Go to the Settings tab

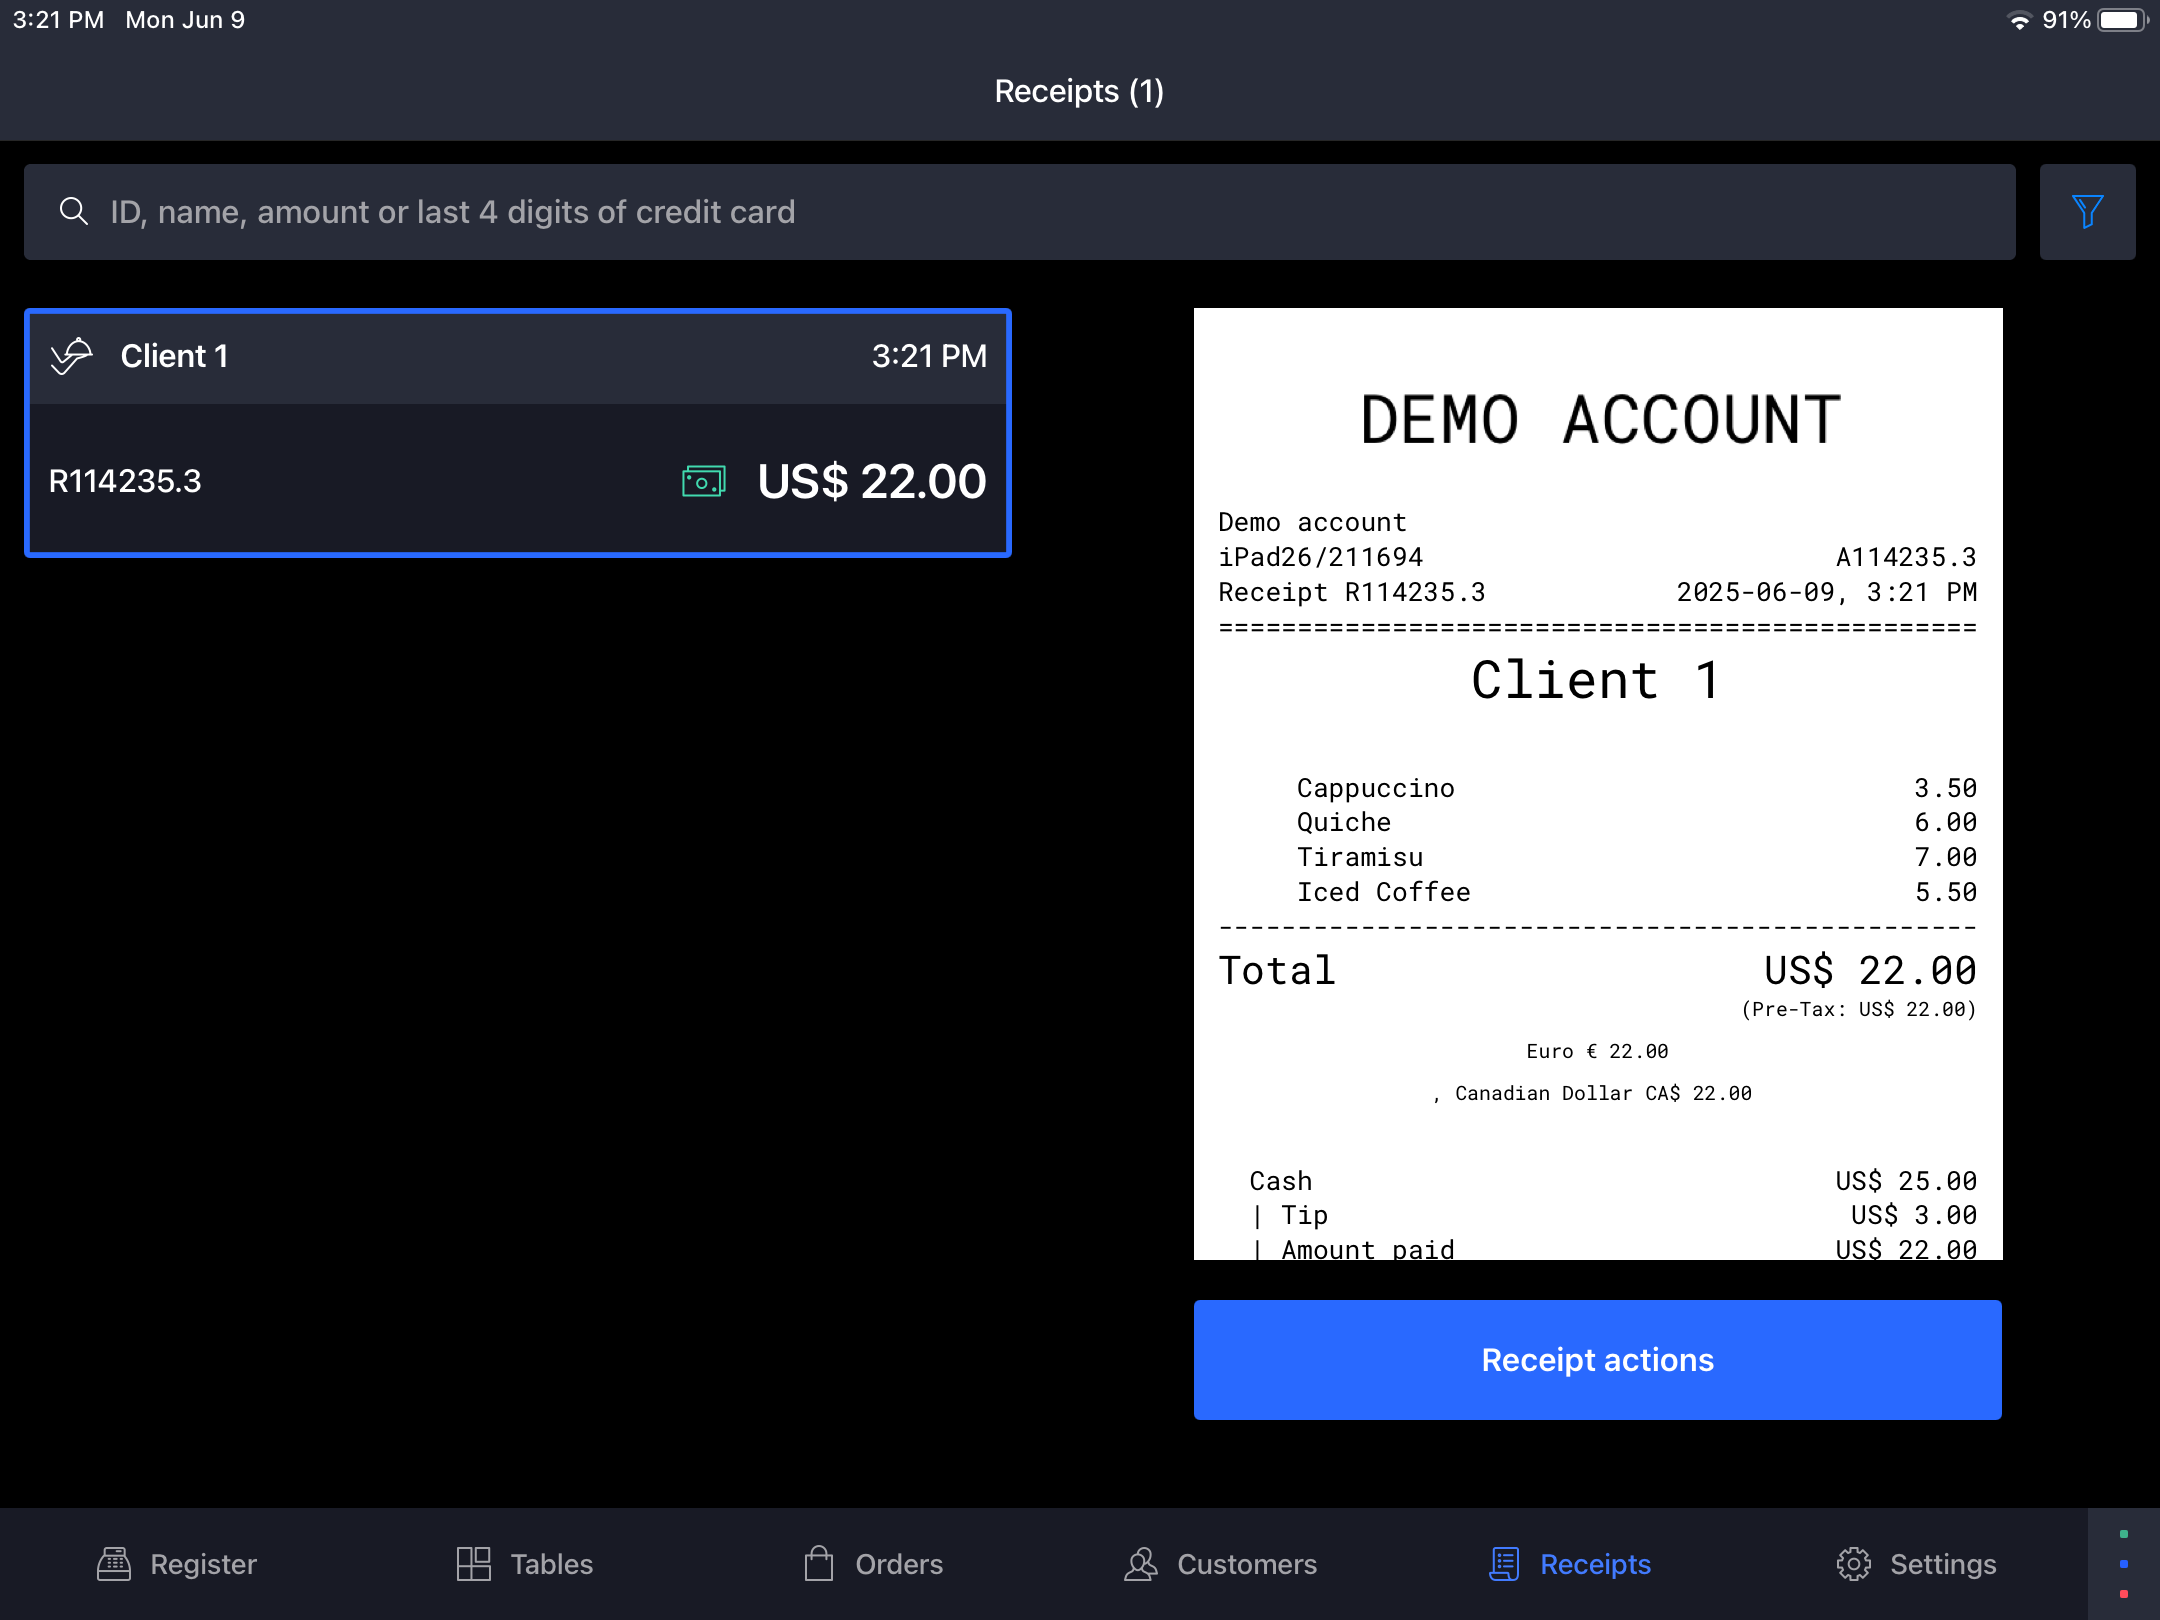coord(1942,1564)
